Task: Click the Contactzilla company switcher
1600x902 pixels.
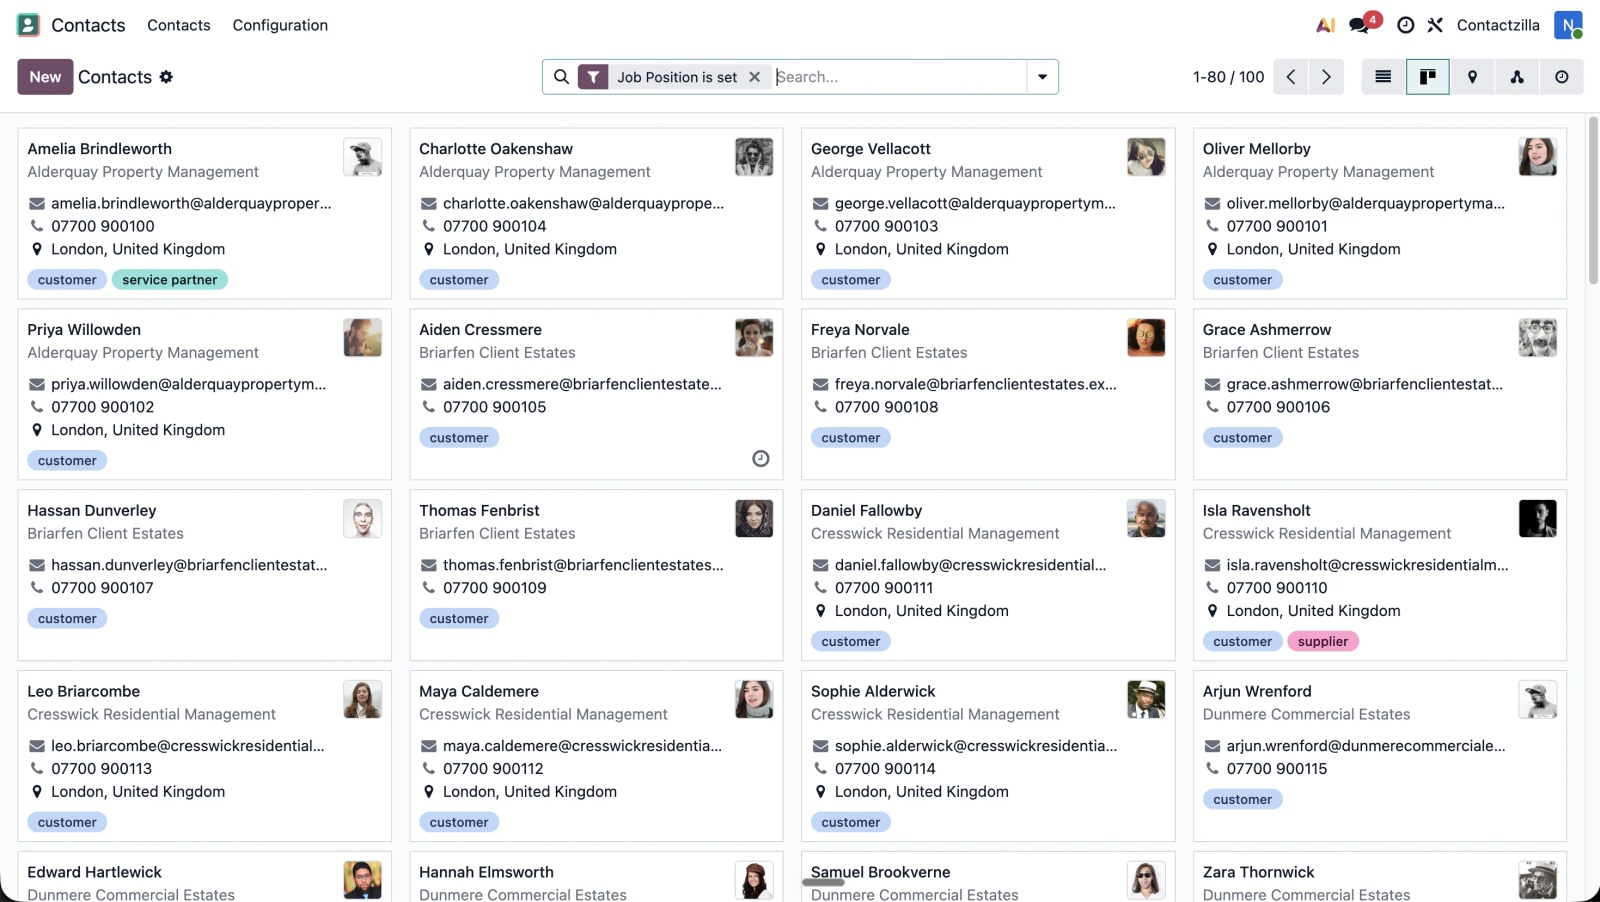Action: click(1498, 25)
